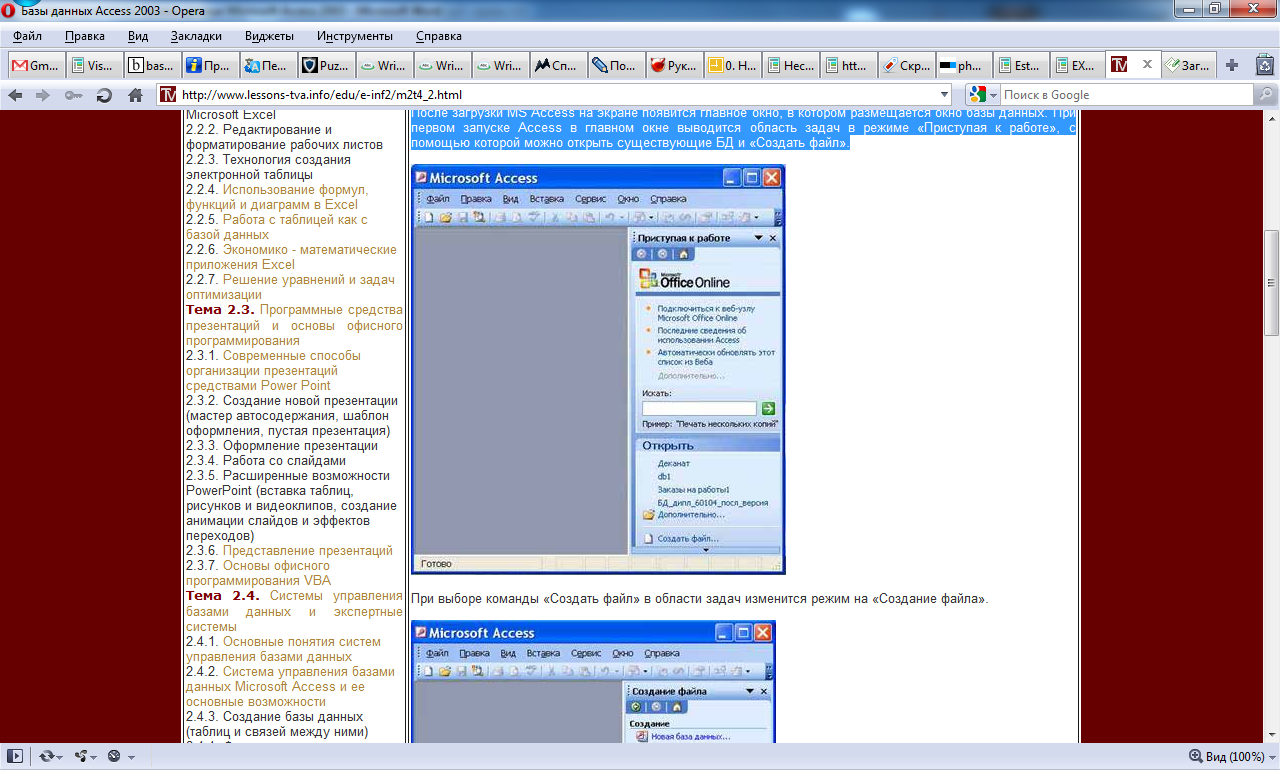Expand the Opera Link dropdown arrow
The image size is (1280, 770).
61,757
